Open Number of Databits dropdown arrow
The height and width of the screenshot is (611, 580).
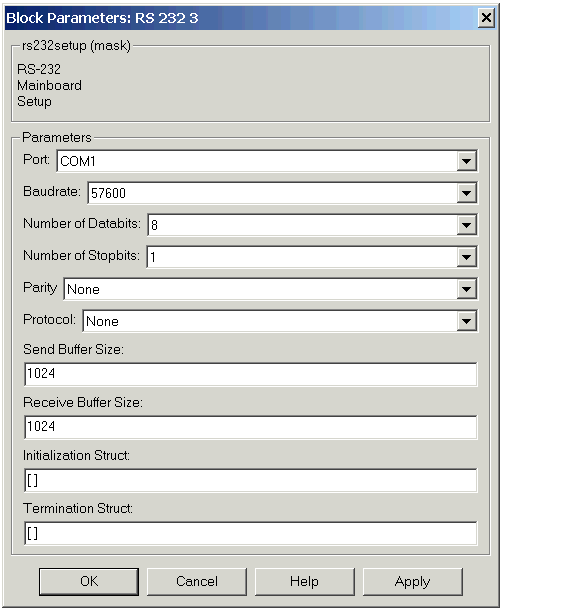[x=467, y=225]
